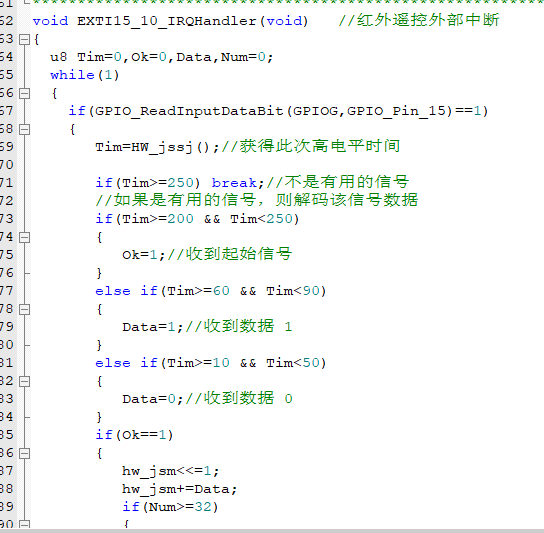Click the comment 收到起始信号
Viewport: 544px width, 533px height.
click(x=230, y=254)
